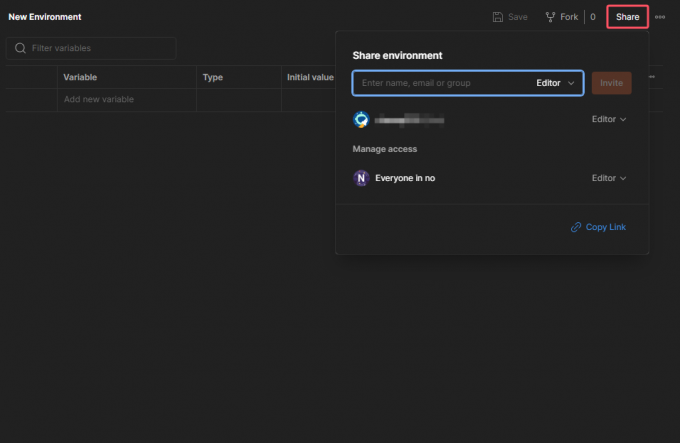Click the N team avatar icon

pyautogui.click(x=361, y=178)
